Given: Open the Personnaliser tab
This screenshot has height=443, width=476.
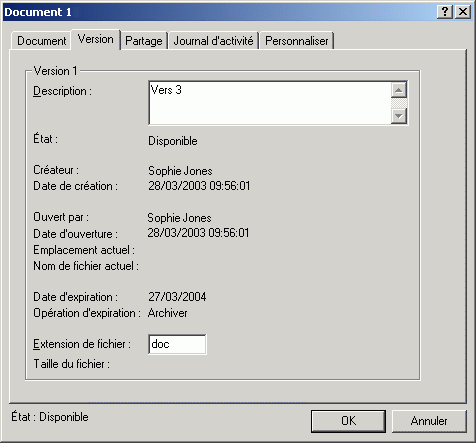Looking at the screenshot, I should (297, 41).
